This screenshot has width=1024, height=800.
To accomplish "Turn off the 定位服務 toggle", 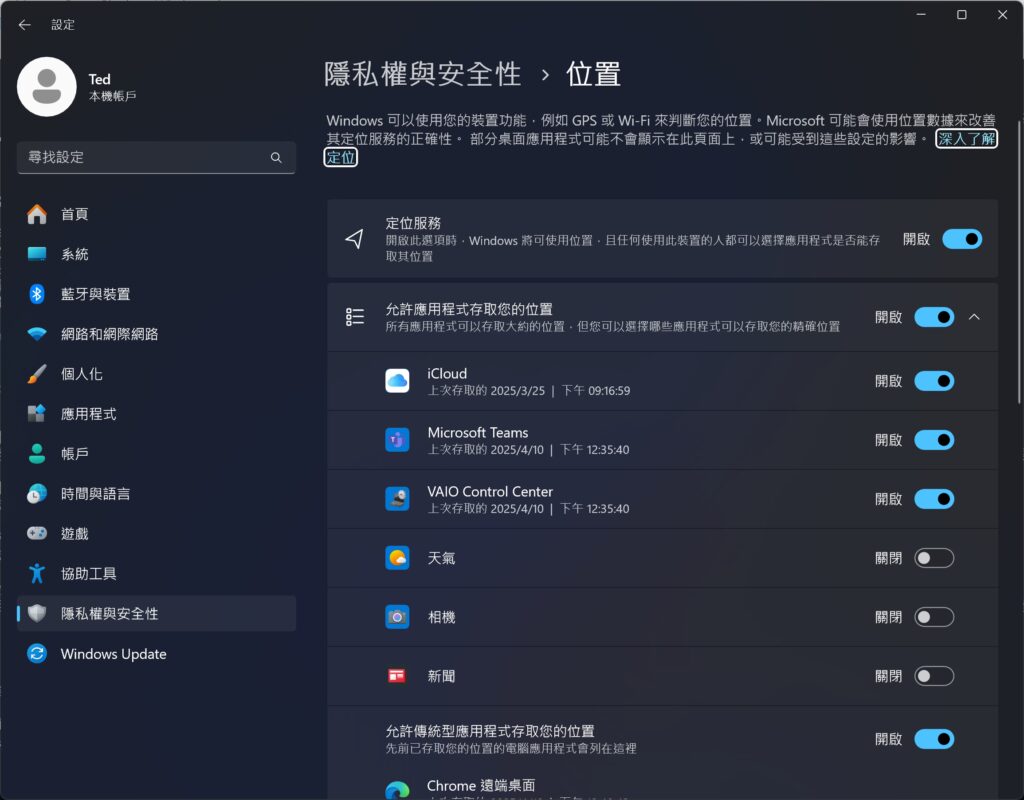I will tap(961, 239).
